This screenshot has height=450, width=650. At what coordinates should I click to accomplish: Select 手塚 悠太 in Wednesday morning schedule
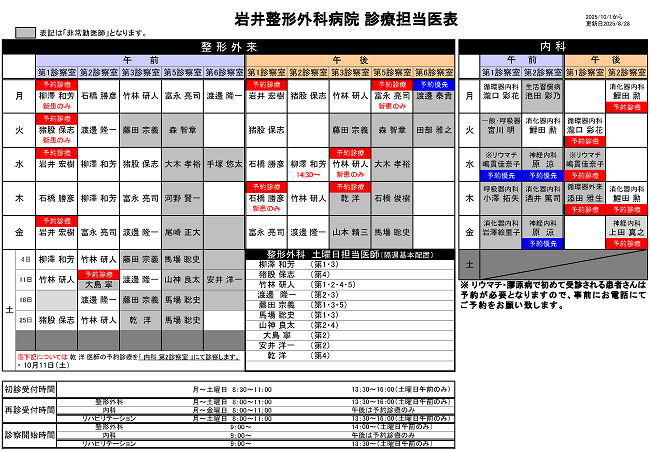pyautogui.click(x=224, y=163)
